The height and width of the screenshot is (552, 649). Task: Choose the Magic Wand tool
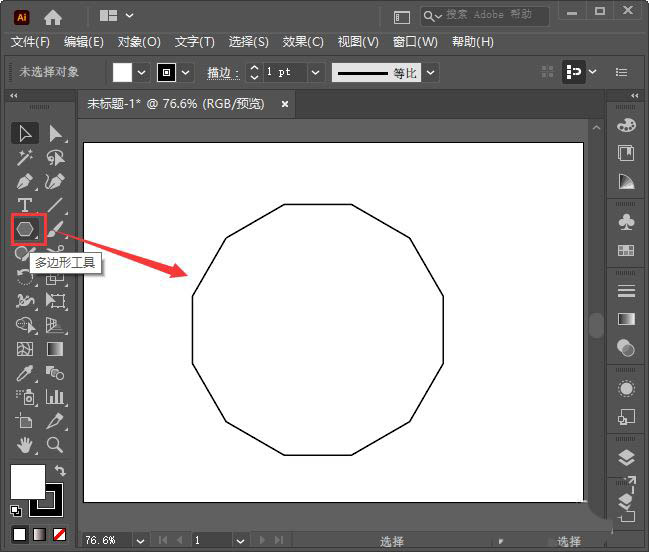coord(25,158)
